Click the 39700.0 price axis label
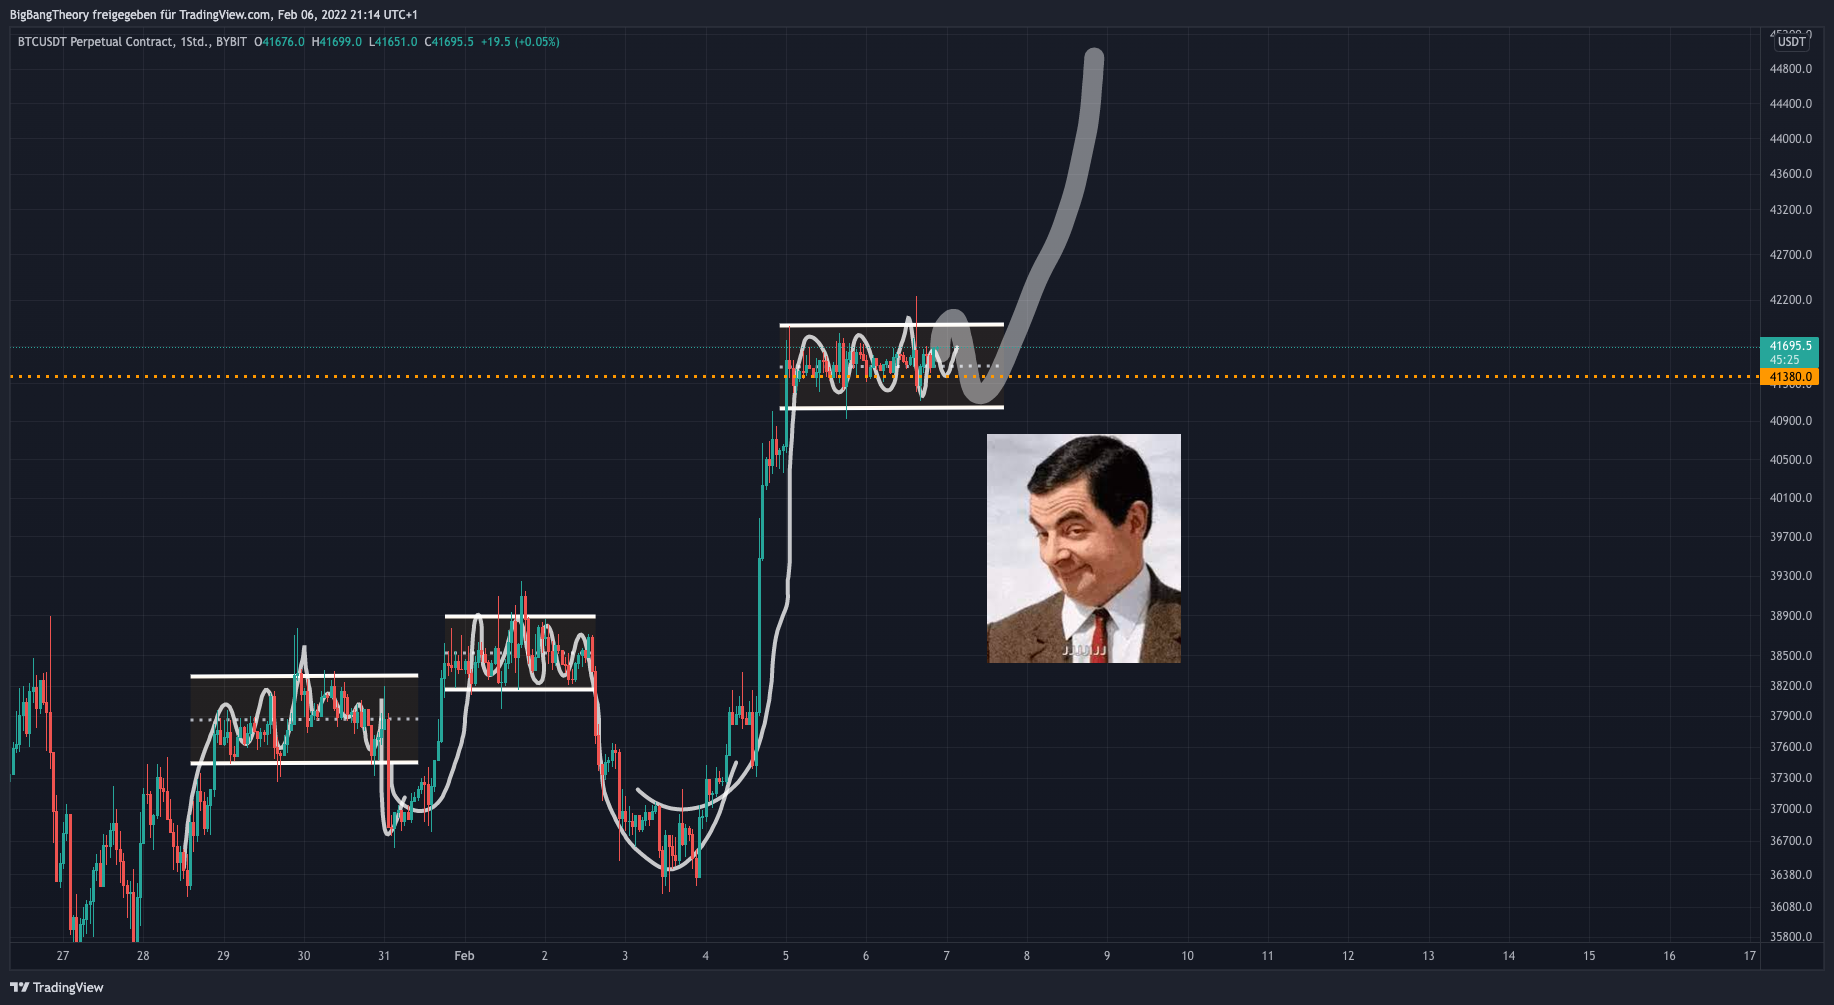 click(1791, 537)
